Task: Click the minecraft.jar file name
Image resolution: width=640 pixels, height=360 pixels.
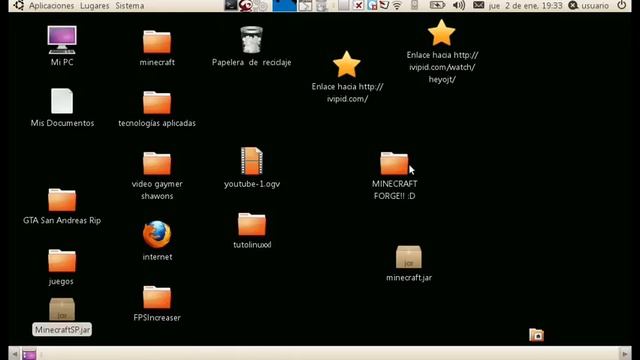Action: click(409, 278)
